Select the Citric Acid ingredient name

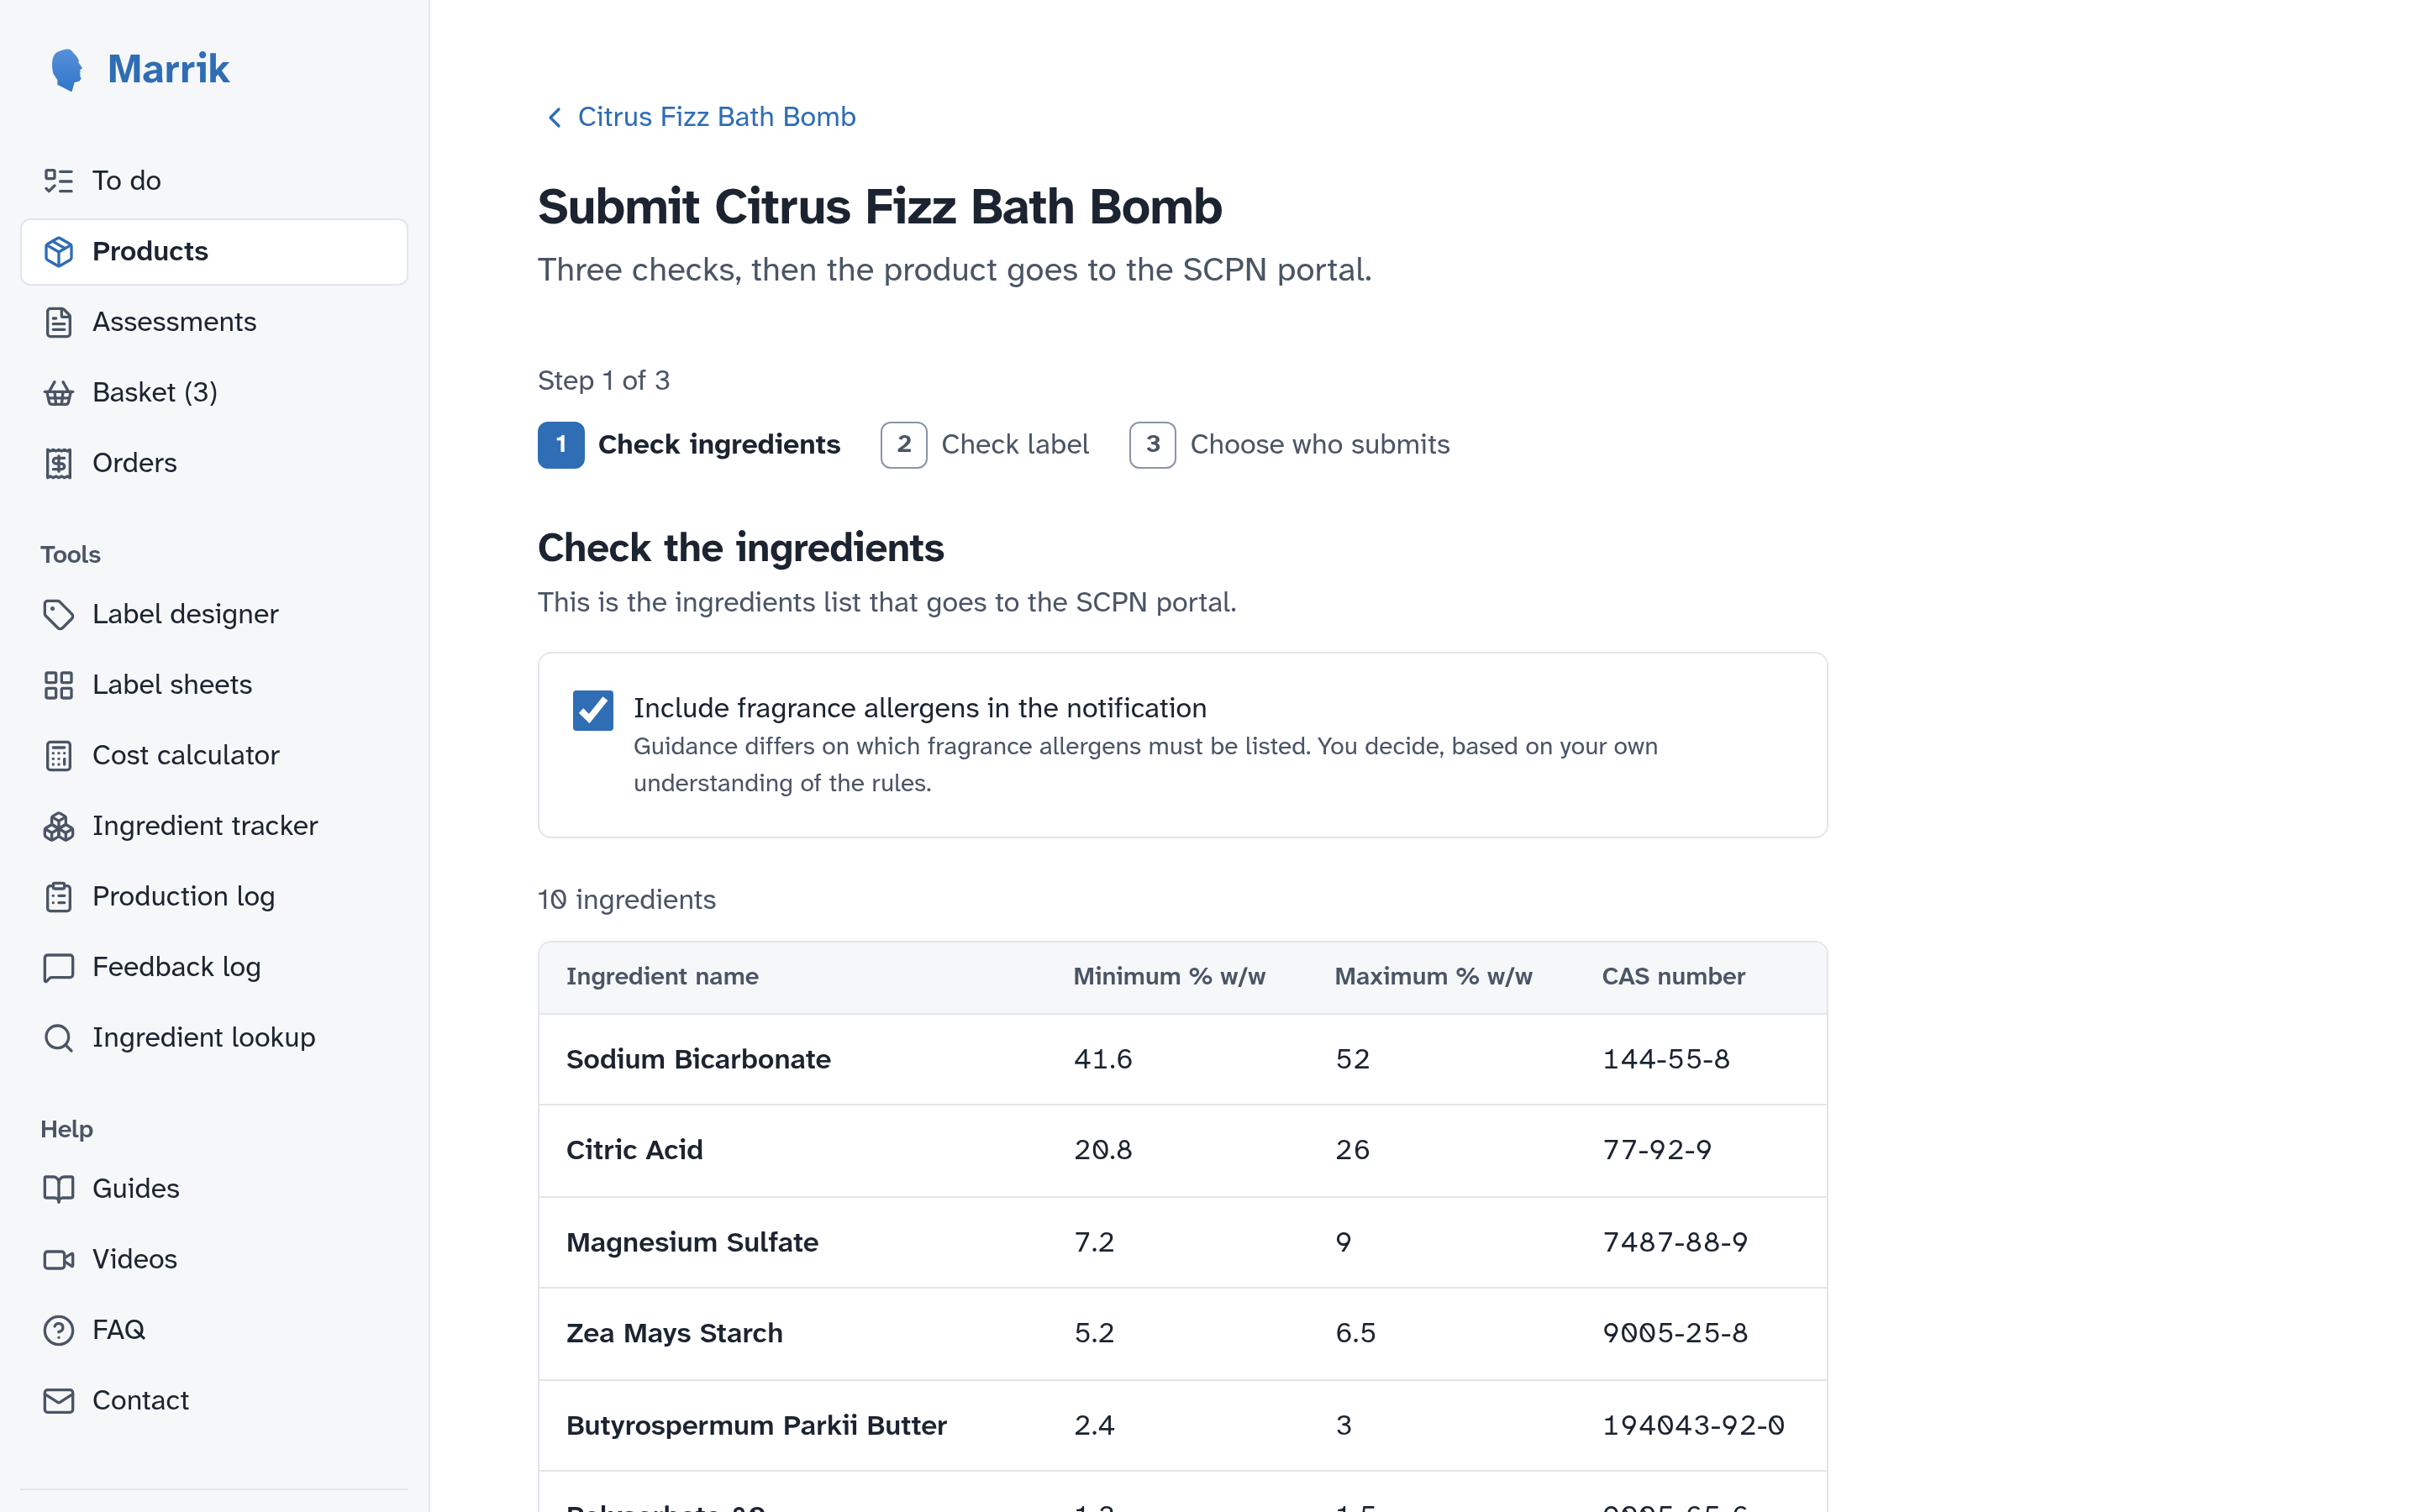click(x=634, y=1151)
